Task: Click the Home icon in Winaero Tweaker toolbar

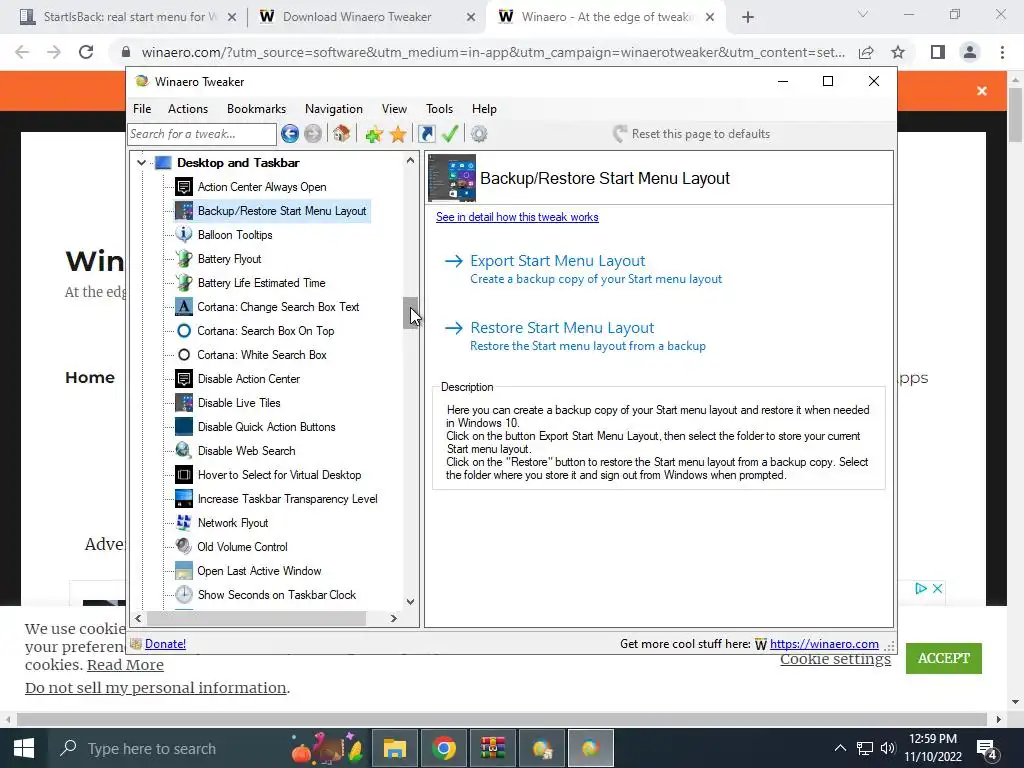Action: click(341, 134)
